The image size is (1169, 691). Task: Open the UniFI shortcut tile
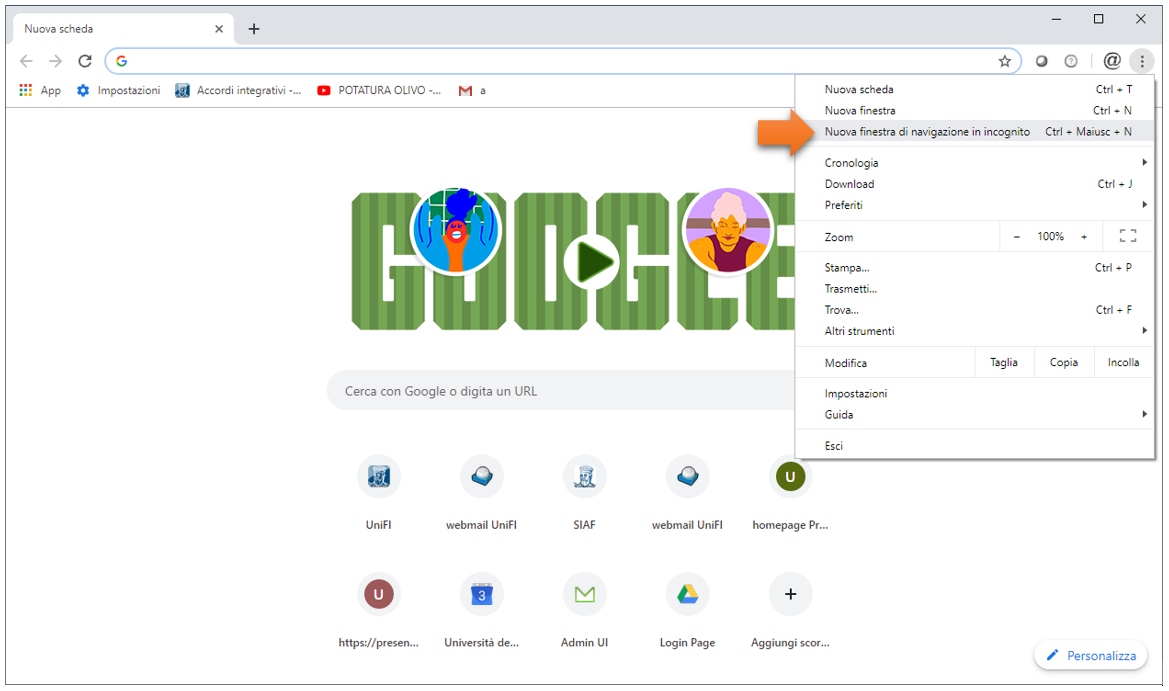tap(378, 492)
